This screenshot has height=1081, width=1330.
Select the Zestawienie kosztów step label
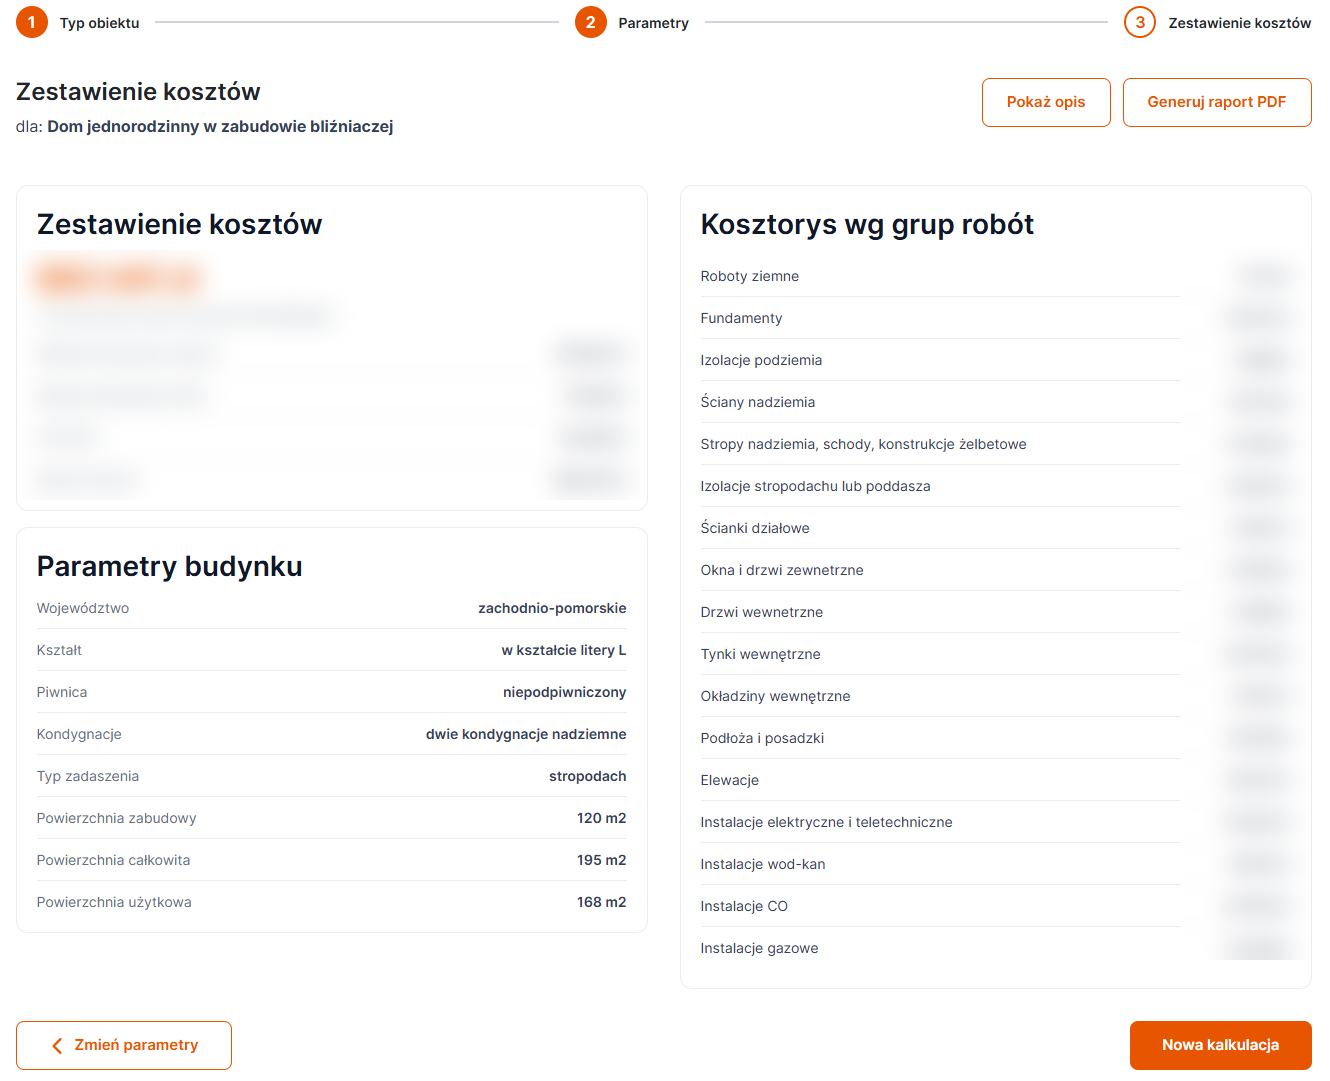(x=1239, y=23)
